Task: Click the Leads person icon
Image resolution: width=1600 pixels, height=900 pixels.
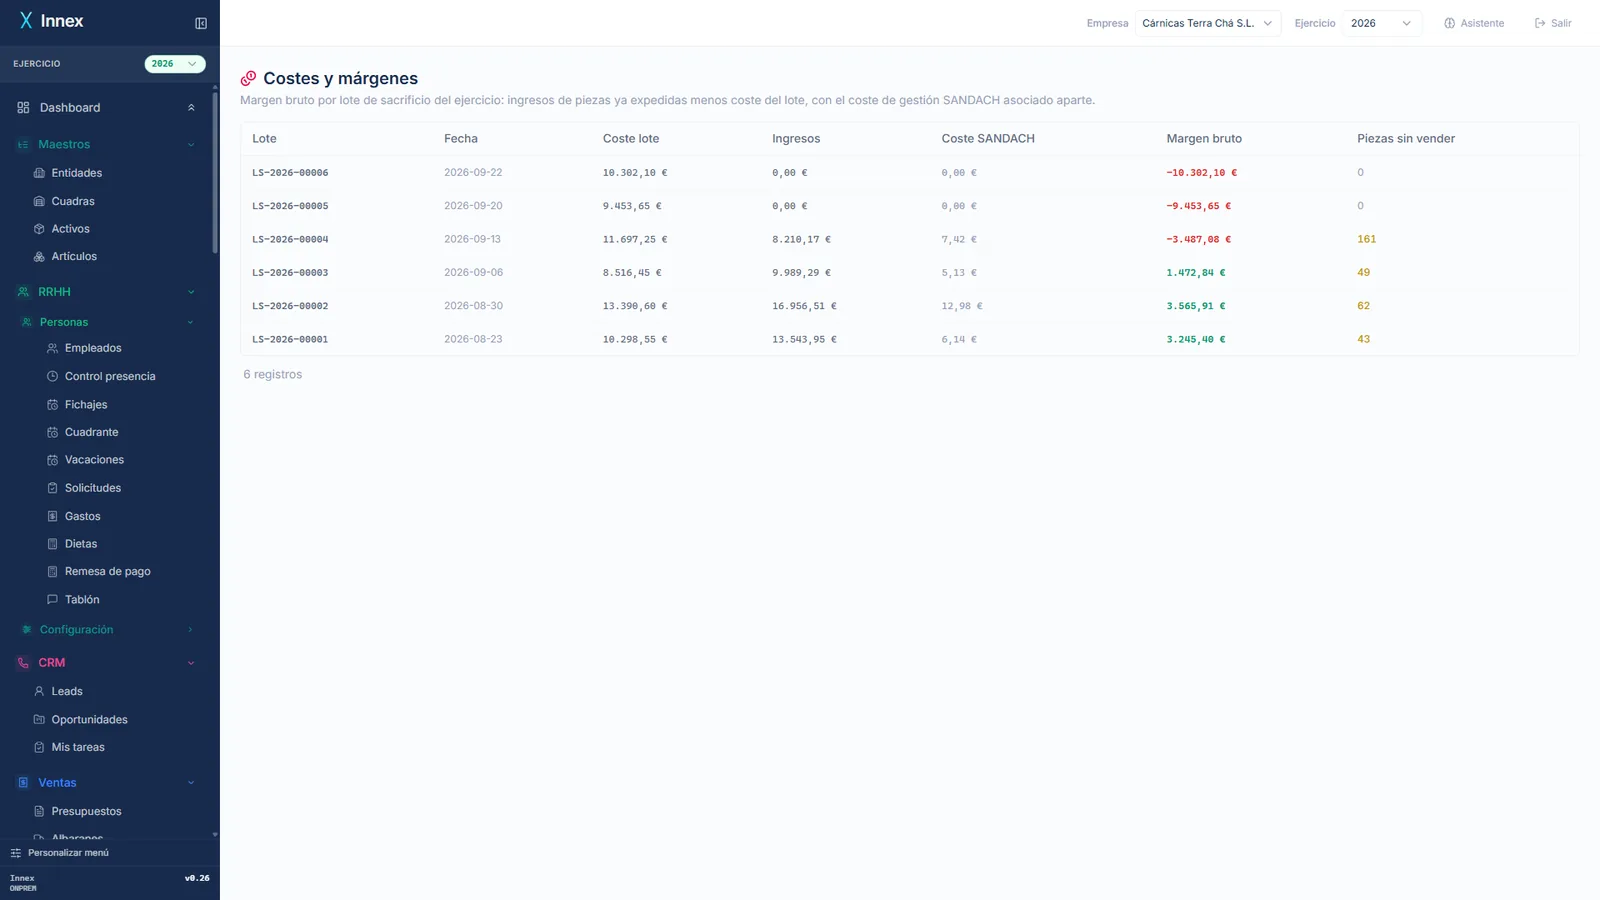Action: (x=39, y=691)
